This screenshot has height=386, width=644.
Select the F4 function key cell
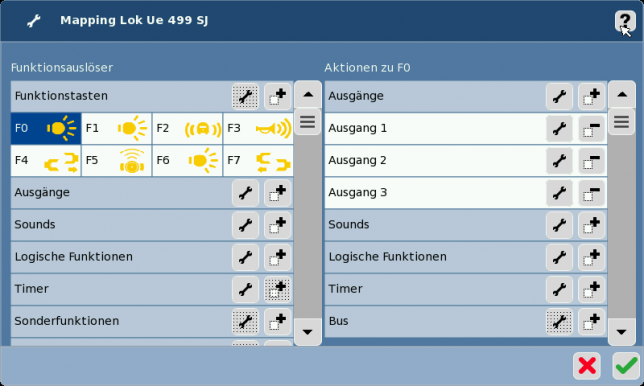click(46, 161)
